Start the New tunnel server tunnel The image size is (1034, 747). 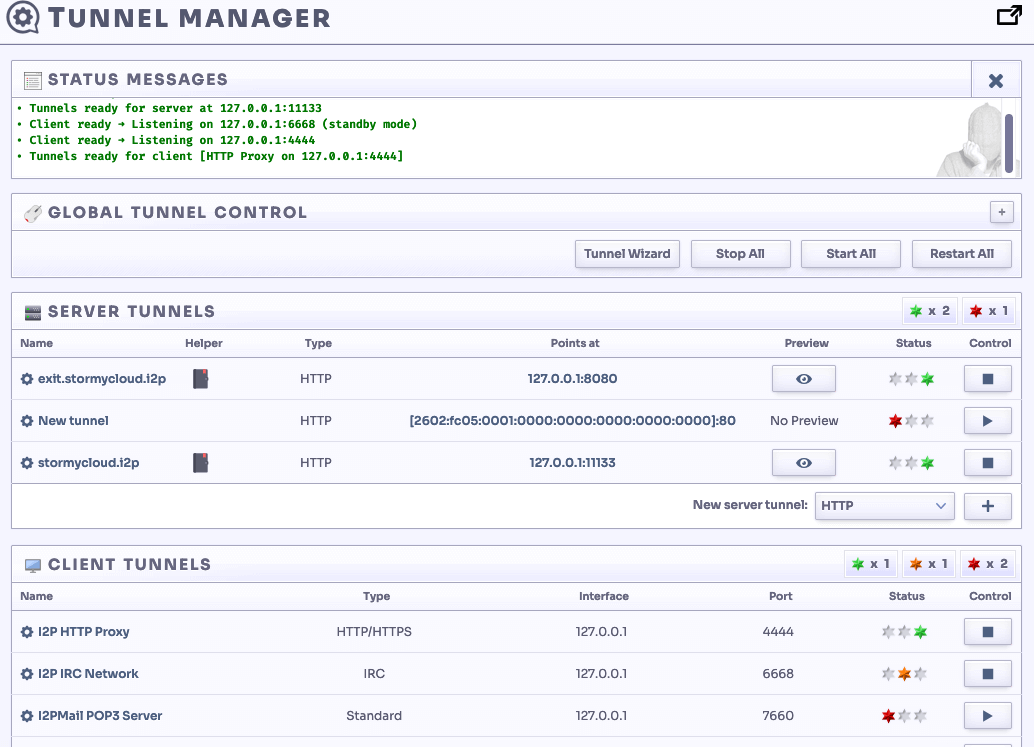pos(987,420)
